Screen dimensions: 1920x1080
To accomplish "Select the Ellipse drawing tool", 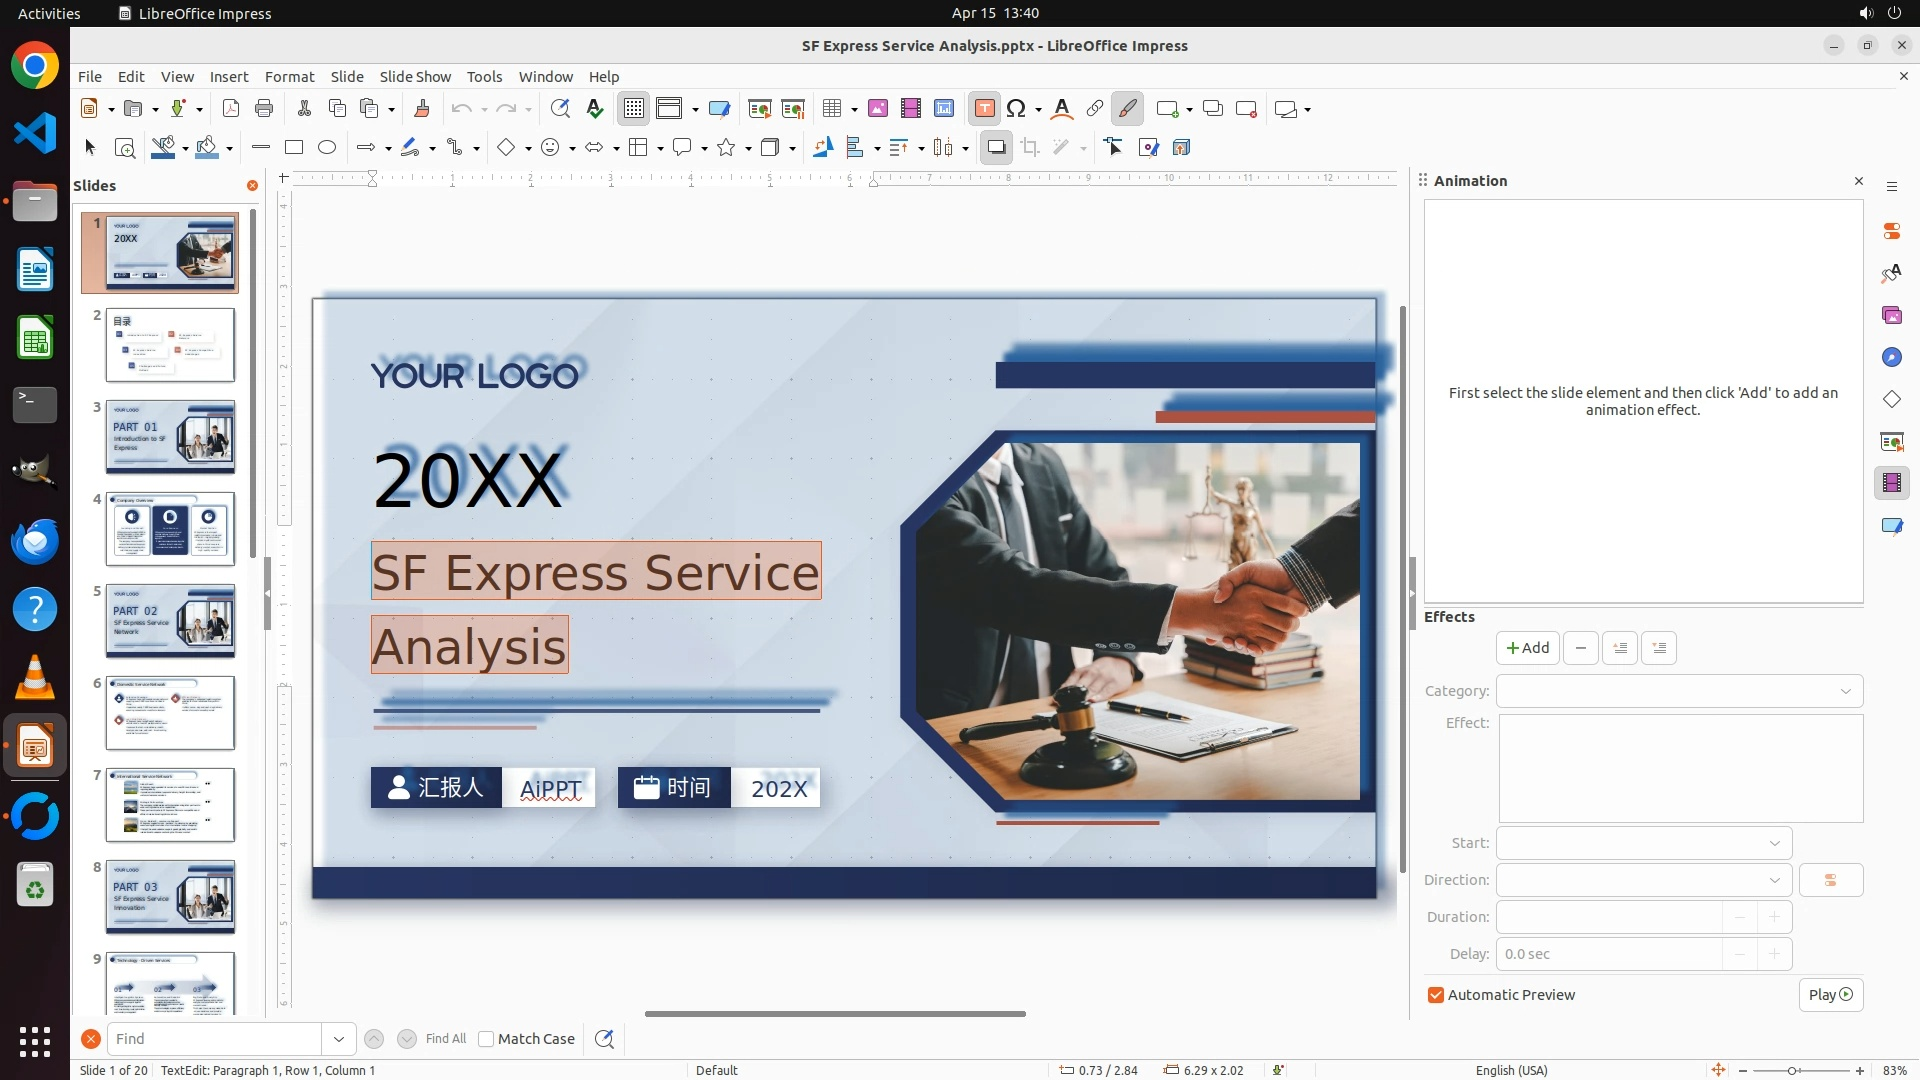I will click(327, 148).
